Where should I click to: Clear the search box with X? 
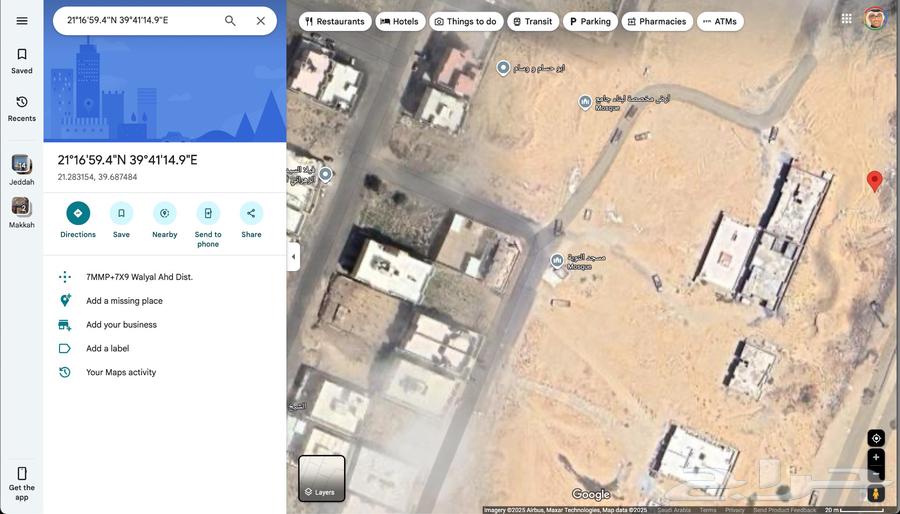click(x=261, y=21)
